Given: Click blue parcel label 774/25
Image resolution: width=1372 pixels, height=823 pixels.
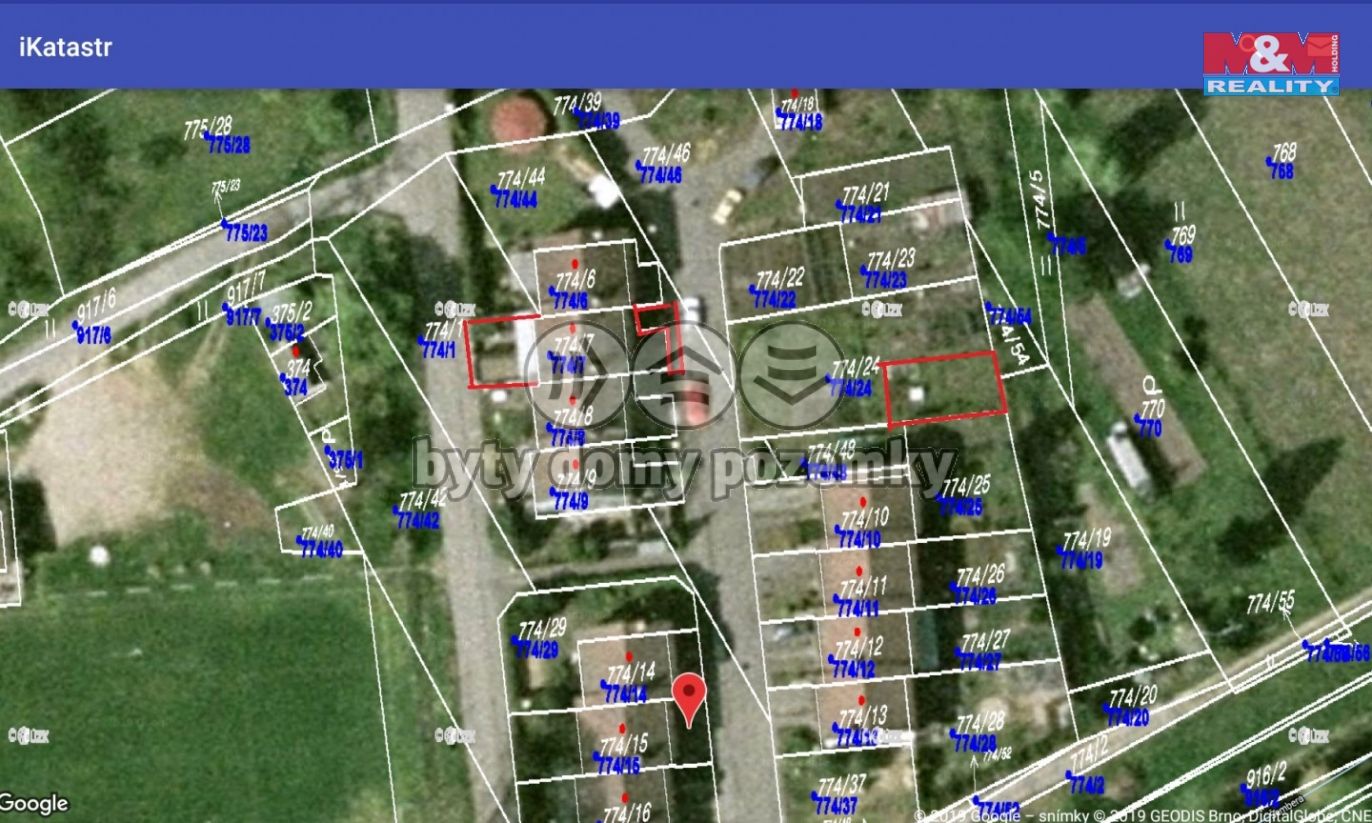Looking at the screenshot, I should [962, 508].
